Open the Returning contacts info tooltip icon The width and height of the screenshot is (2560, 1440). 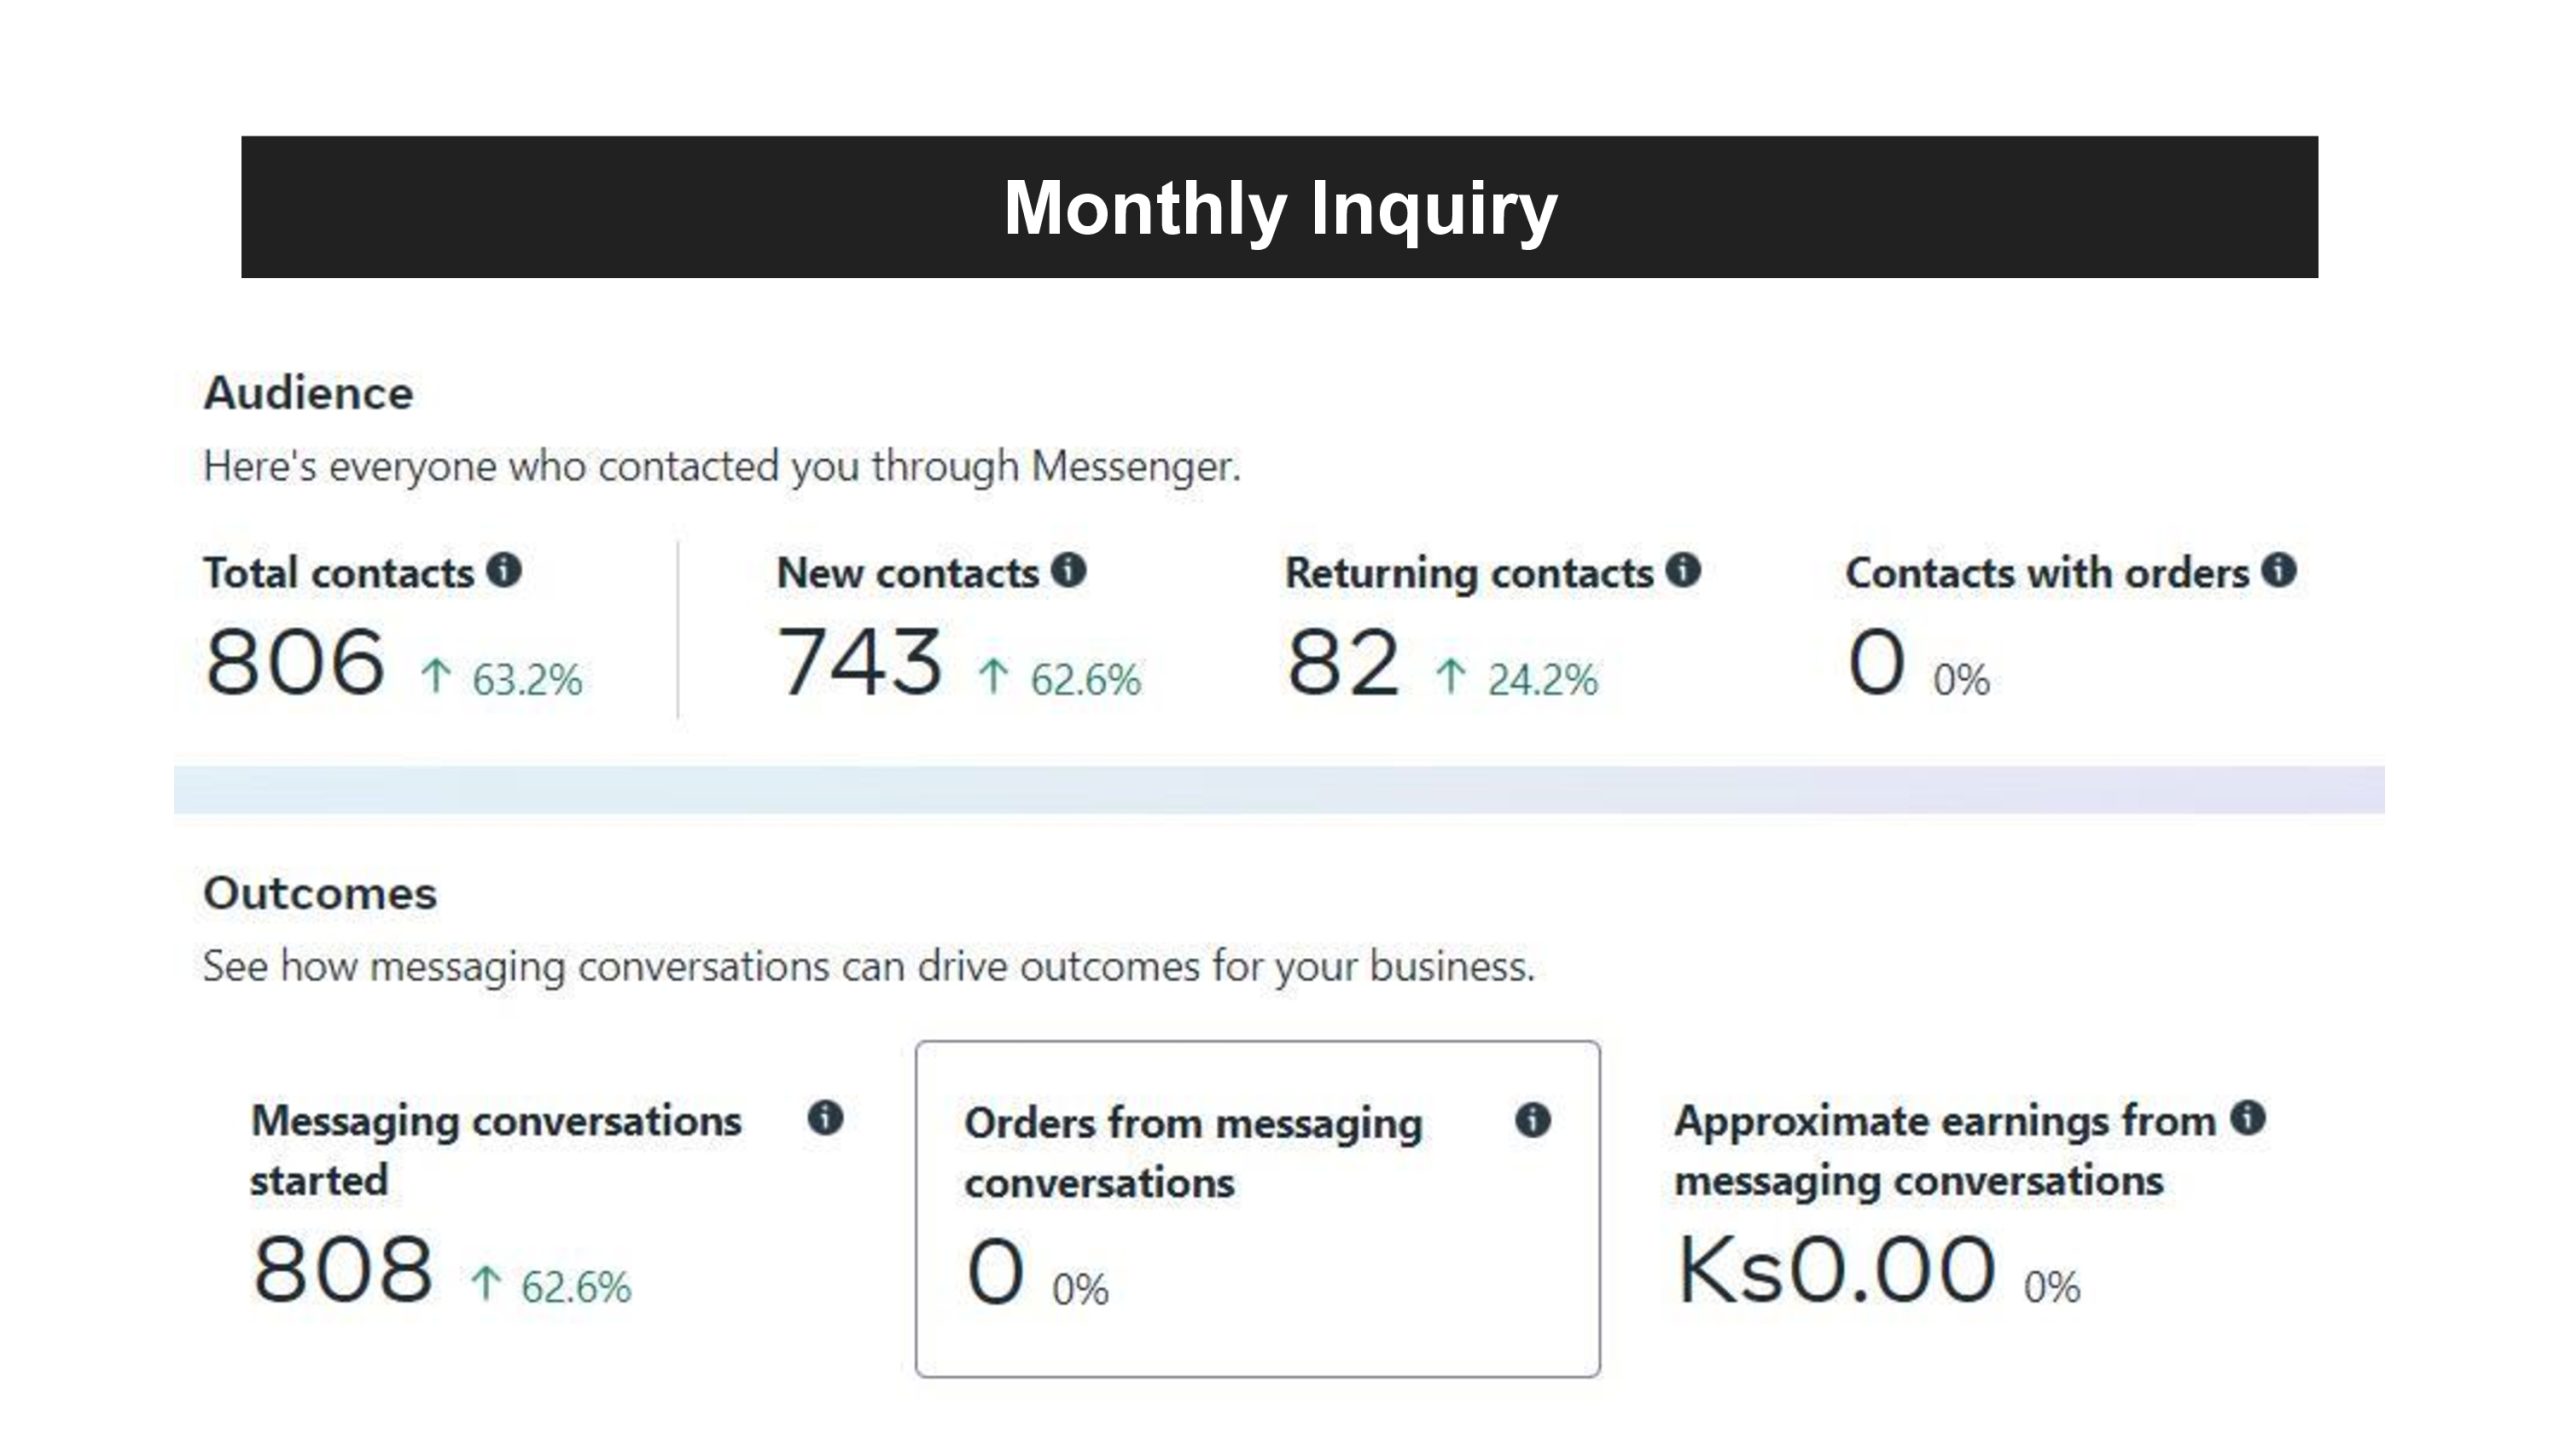click(x=1683, y=570)
